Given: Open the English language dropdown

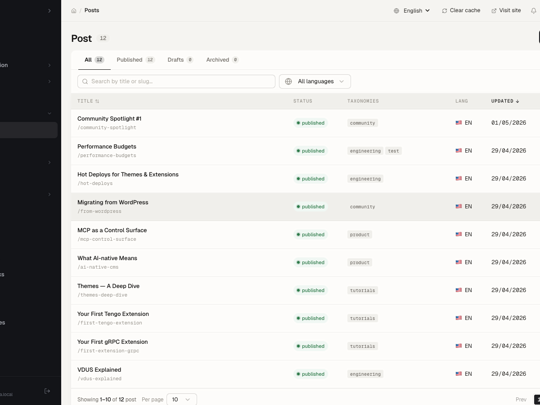Looking at the screenshot, I should [x=412, y=11].
